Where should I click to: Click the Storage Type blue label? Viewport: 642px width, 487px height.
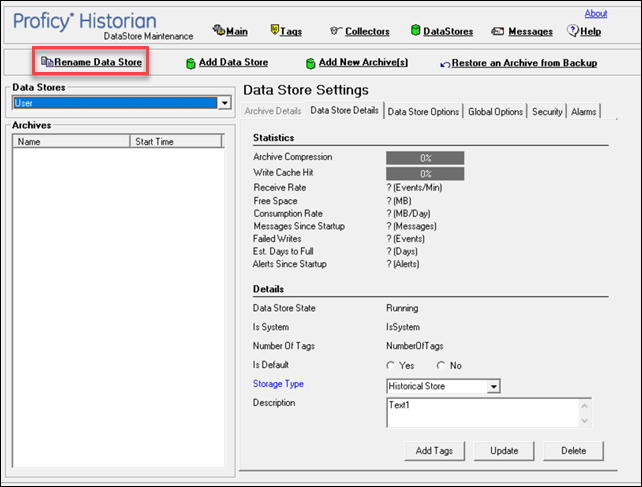tap(278, 384)
